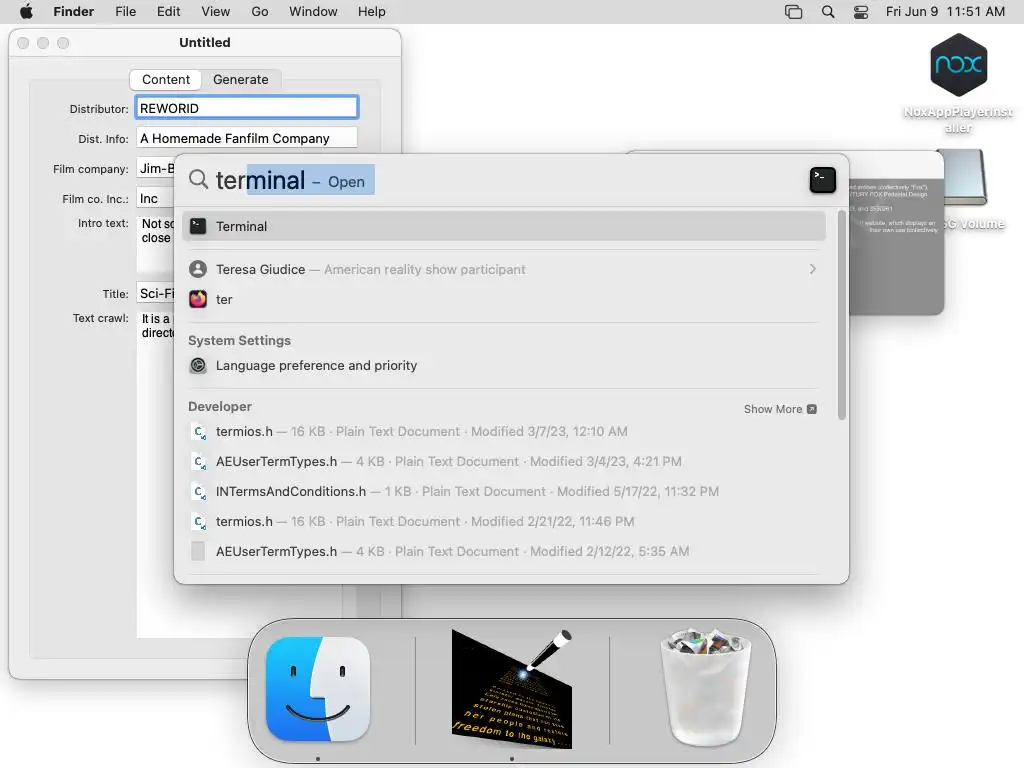This screenshot has width=1024, height=768.
Task: Click the person icon beside Teresa Giudice
Action: tap(198, 269)
